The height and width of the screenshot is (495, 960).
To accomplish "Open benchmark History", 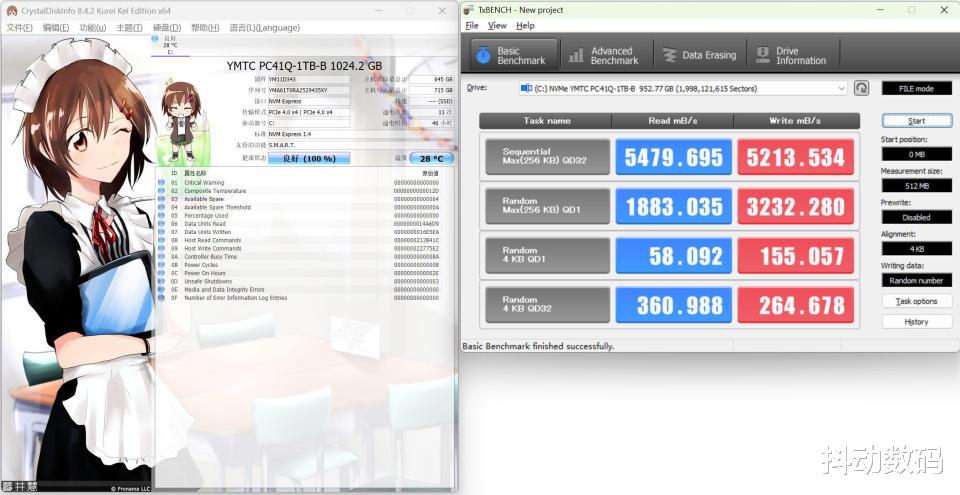I will 917,322.
